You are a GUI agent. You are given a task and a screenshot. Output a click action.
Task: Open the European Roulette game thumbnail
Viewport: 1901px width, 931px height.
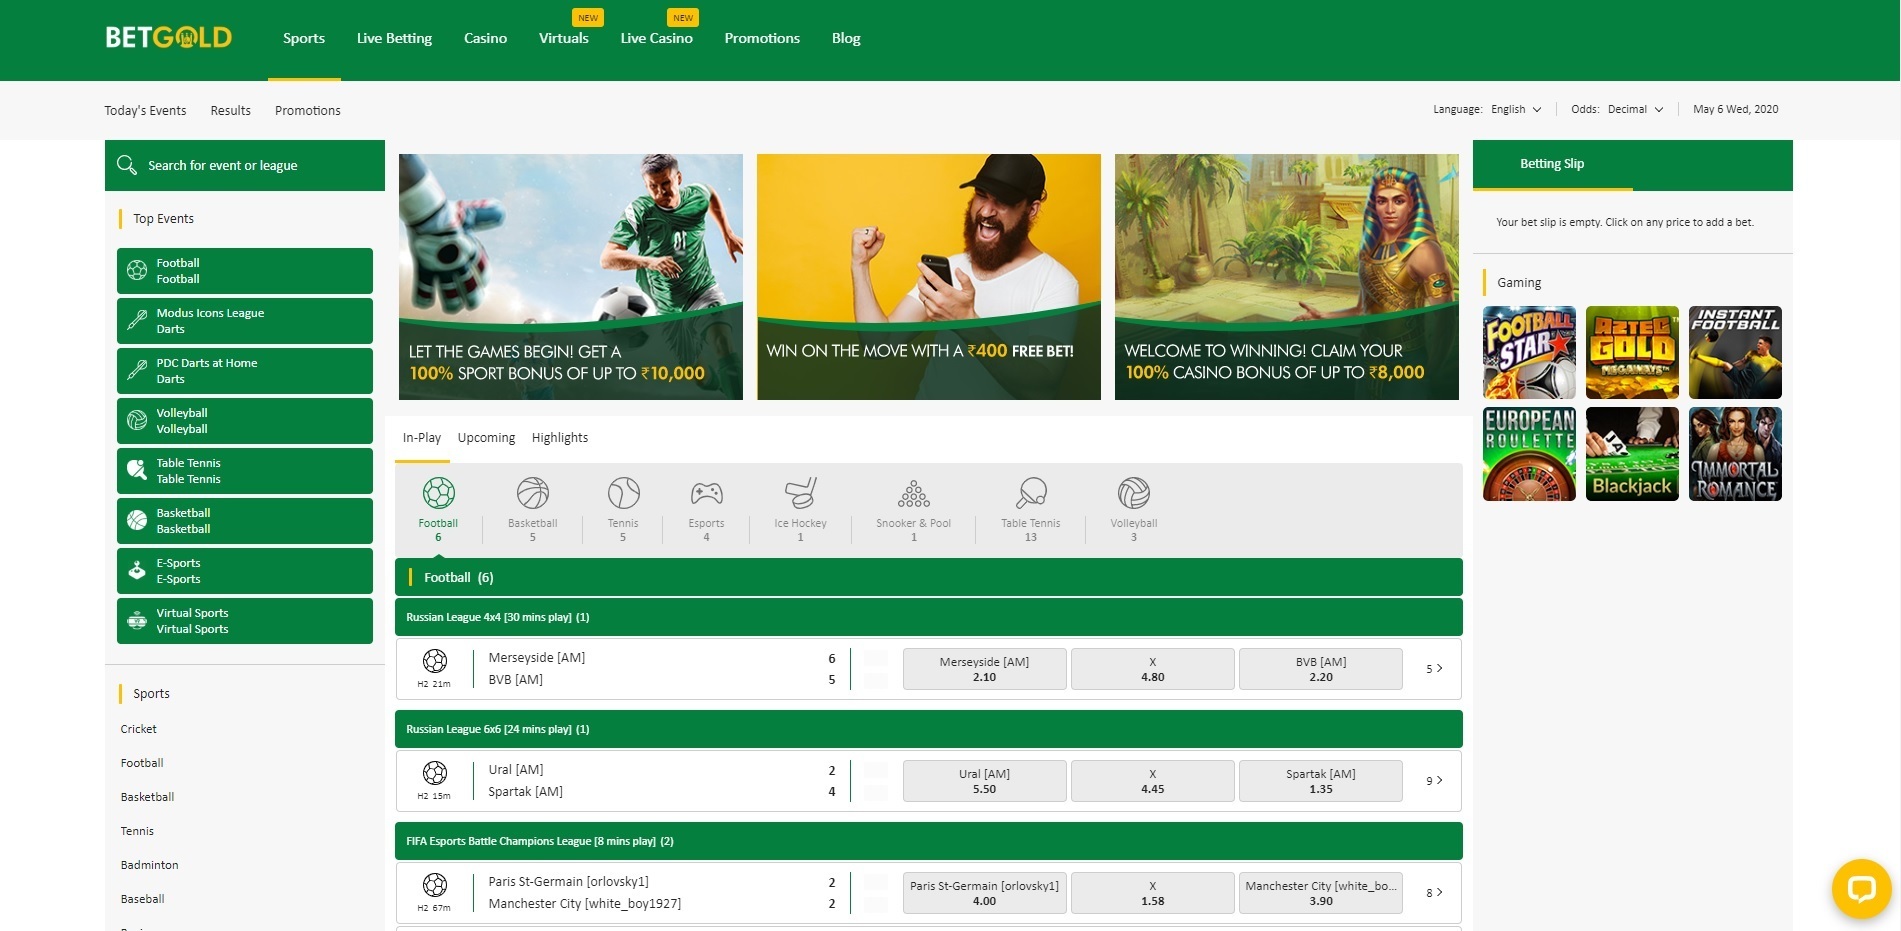click(x=1529, y=454)
